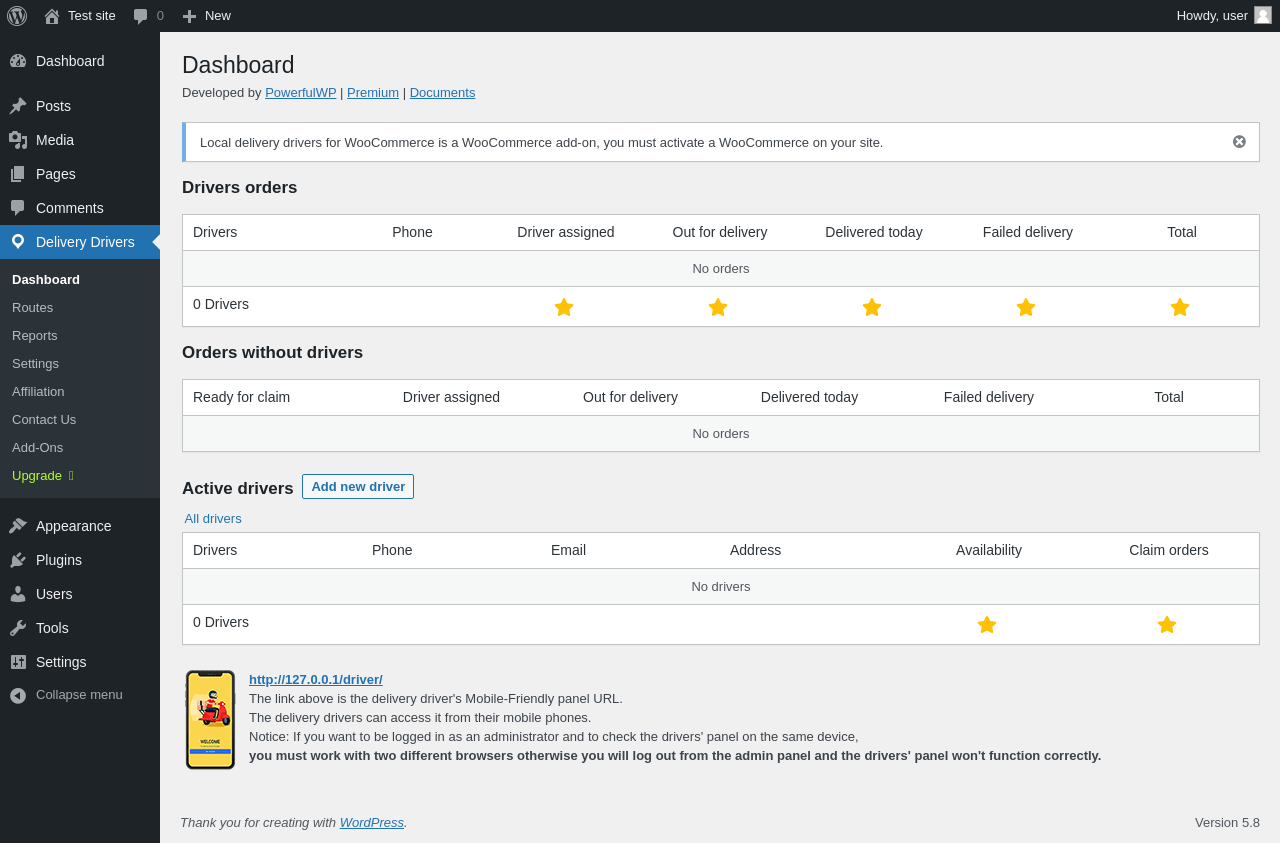Screen dimensions: 1280x843
Task: Click the driver panel phone thumbnail
Action: pyautogui.click(x=210, y=720)
